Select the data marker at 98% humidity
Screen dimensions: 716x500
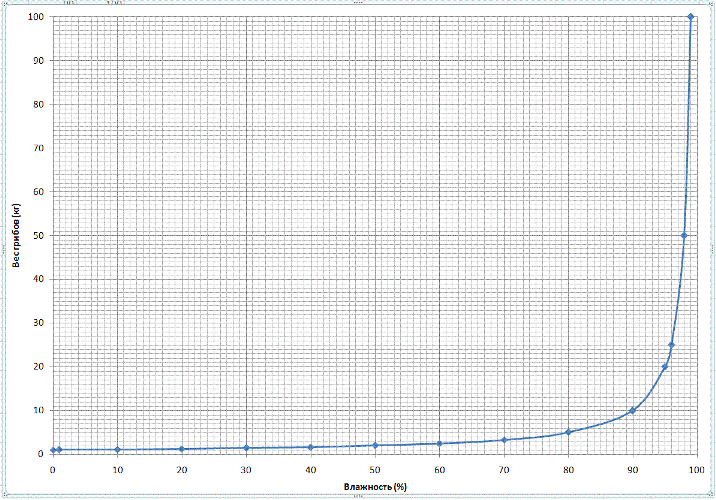coord(684,236)
